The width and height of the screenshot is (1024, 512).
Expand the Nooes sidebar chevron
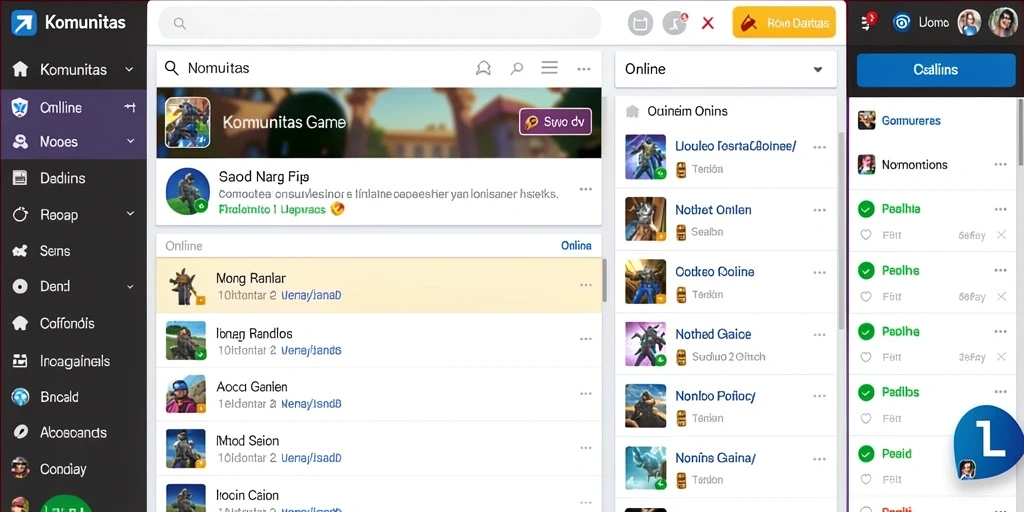pos(130,141)
